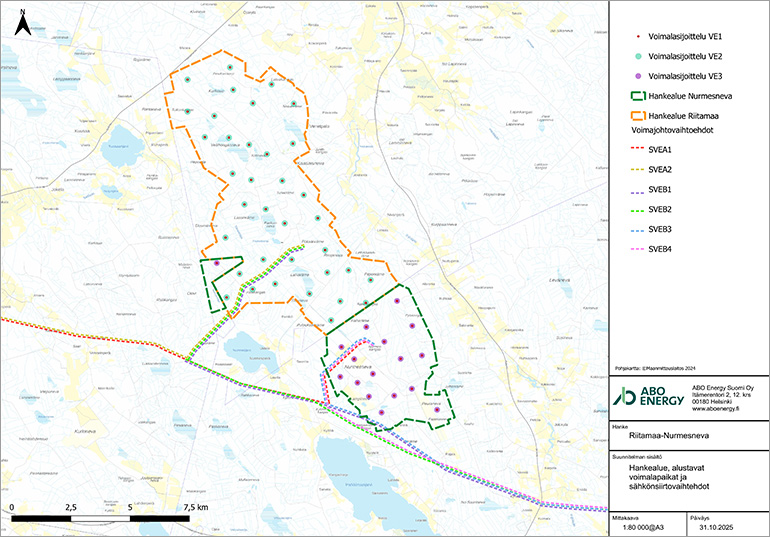The height and width of the screenshot is (537, 770).
Task: Click the north arrow compass symbol
Action: (x=23, y=23)
